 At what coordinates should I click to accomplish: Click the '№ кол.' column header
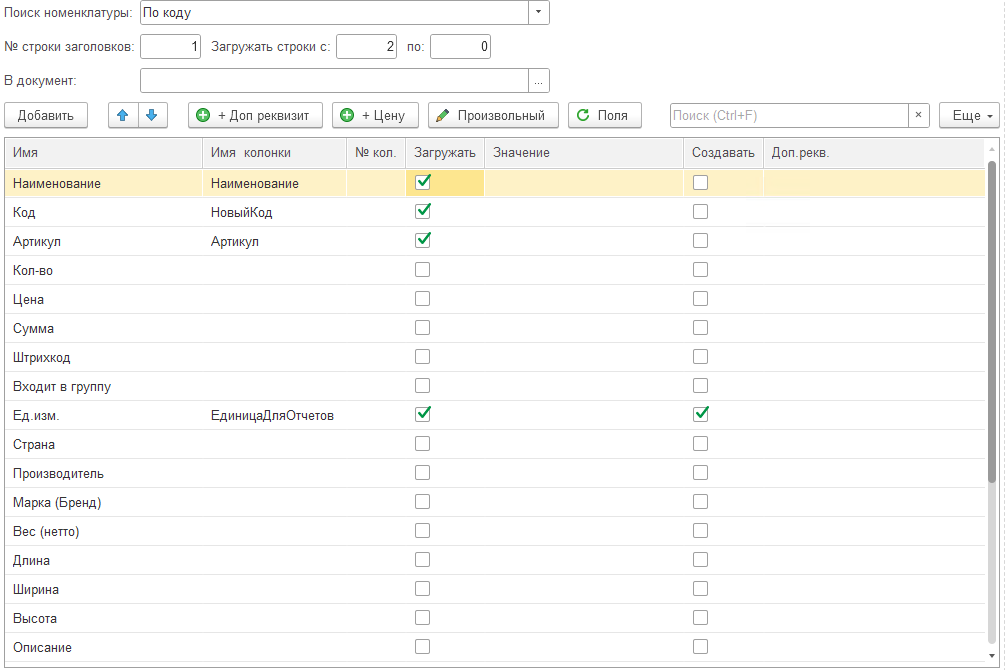(x=376, y=153)
